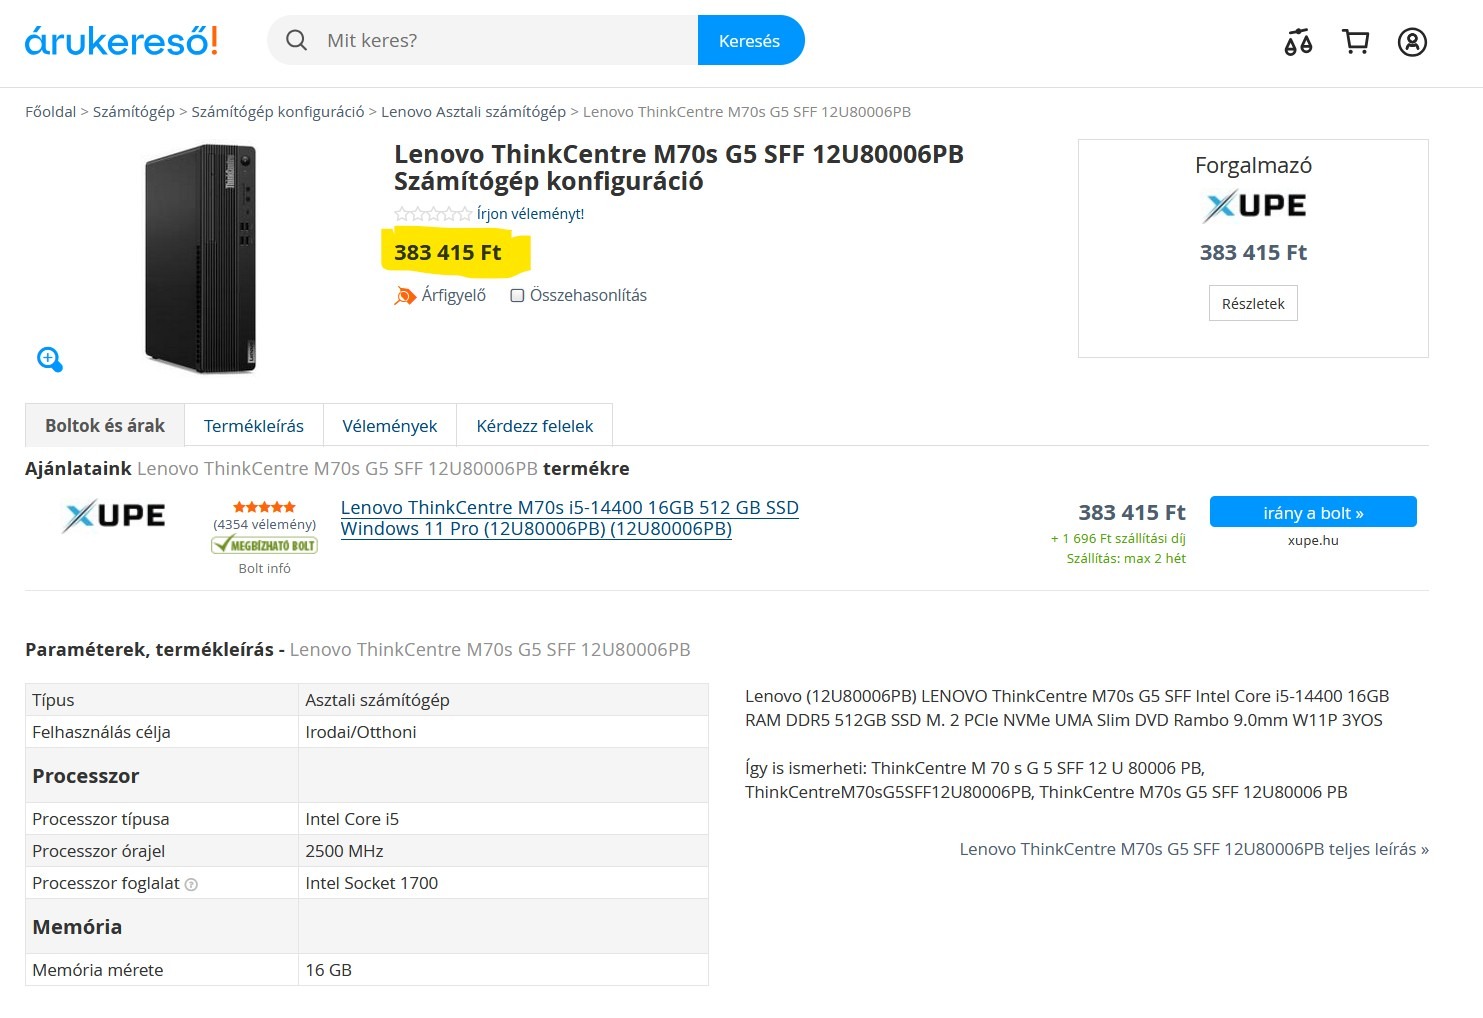Screen dimensions: 1483x1018
Task: Click into the 'Mit keres?' search field
Action: point(505,40)
